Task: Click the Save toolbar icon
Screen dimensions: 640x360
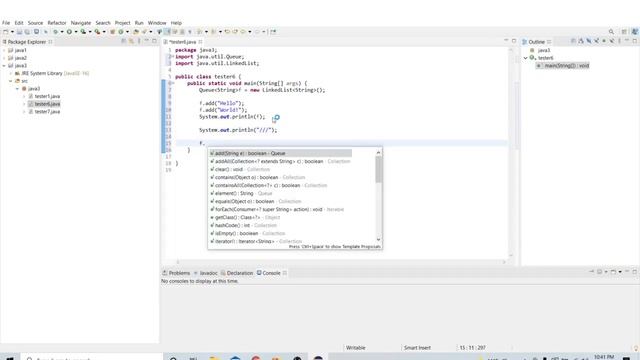Action: [x=19, y=32]
